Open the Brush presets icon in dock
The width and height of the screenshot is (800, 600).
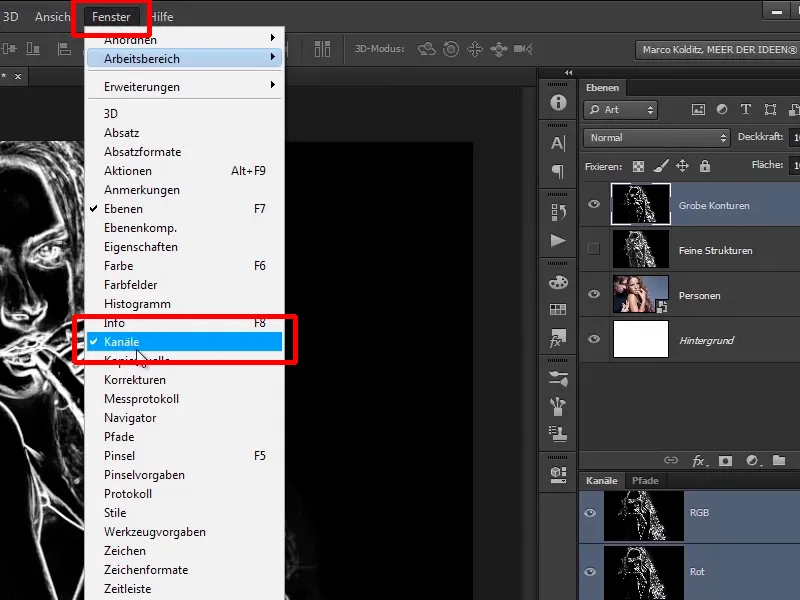(x=558, y=379)
